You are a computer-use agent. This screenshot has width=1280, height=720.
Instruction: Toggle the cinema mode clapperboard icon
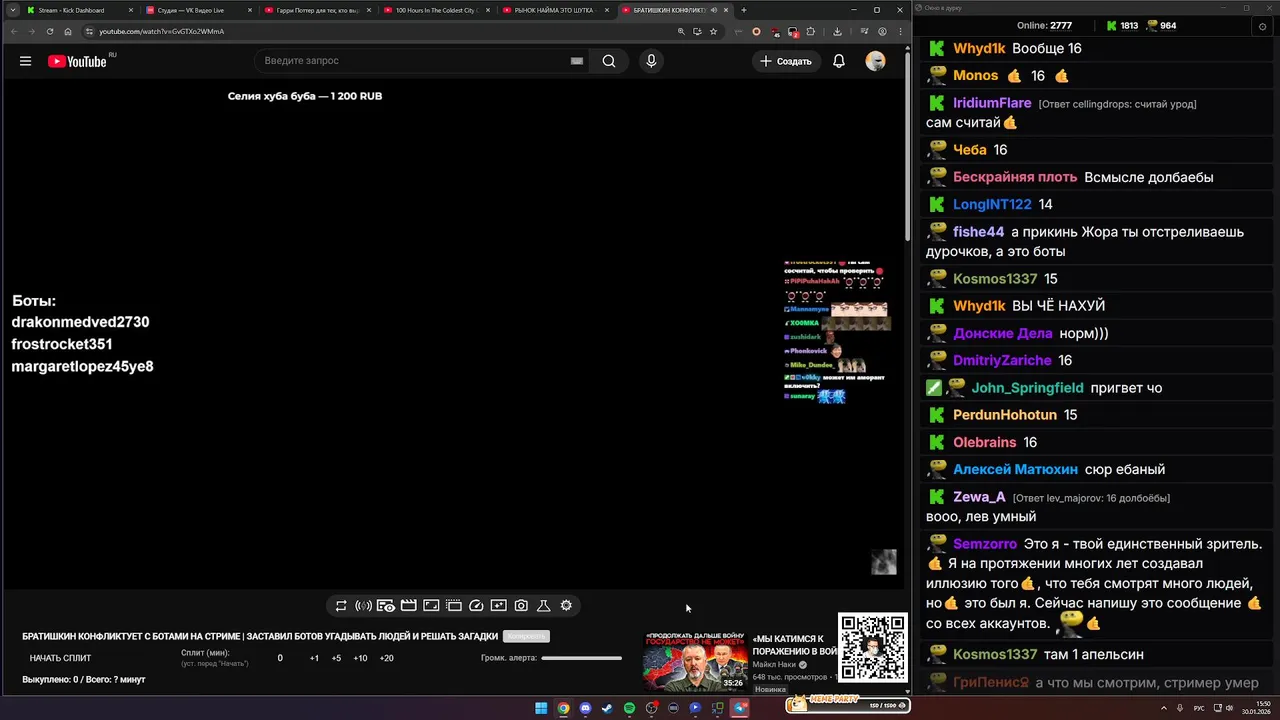point(408,606)
